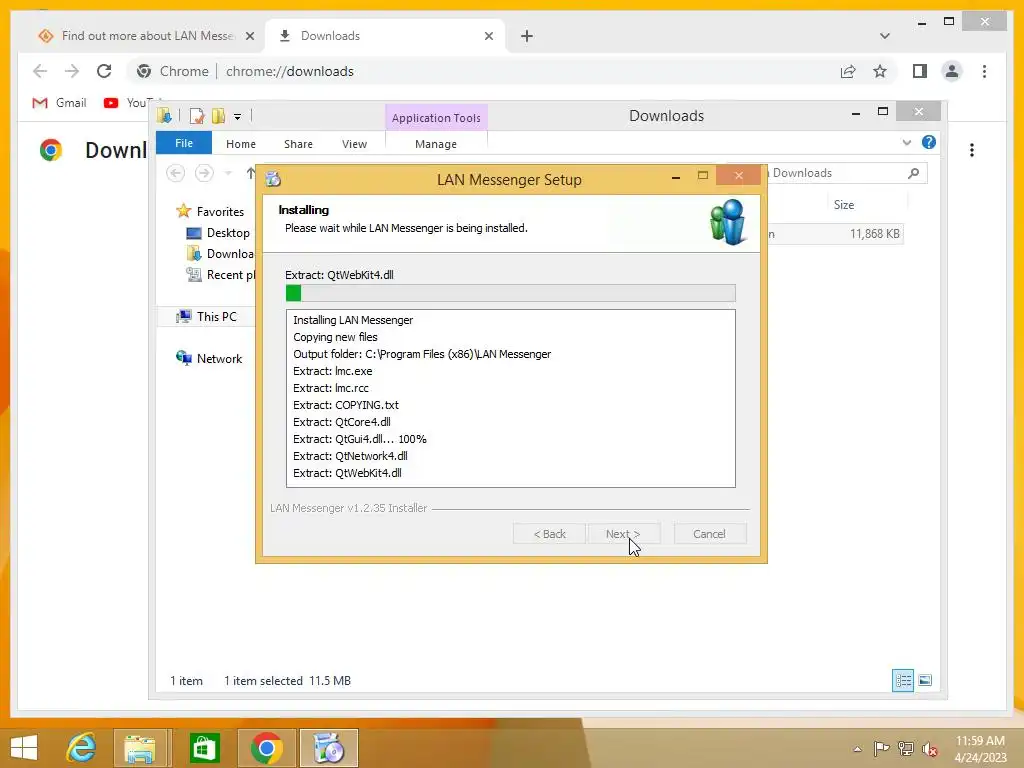Screen dimensions: 1024x768
Task: Open Explorer recent locations dropdown arrow
Action: click(228, 173)
